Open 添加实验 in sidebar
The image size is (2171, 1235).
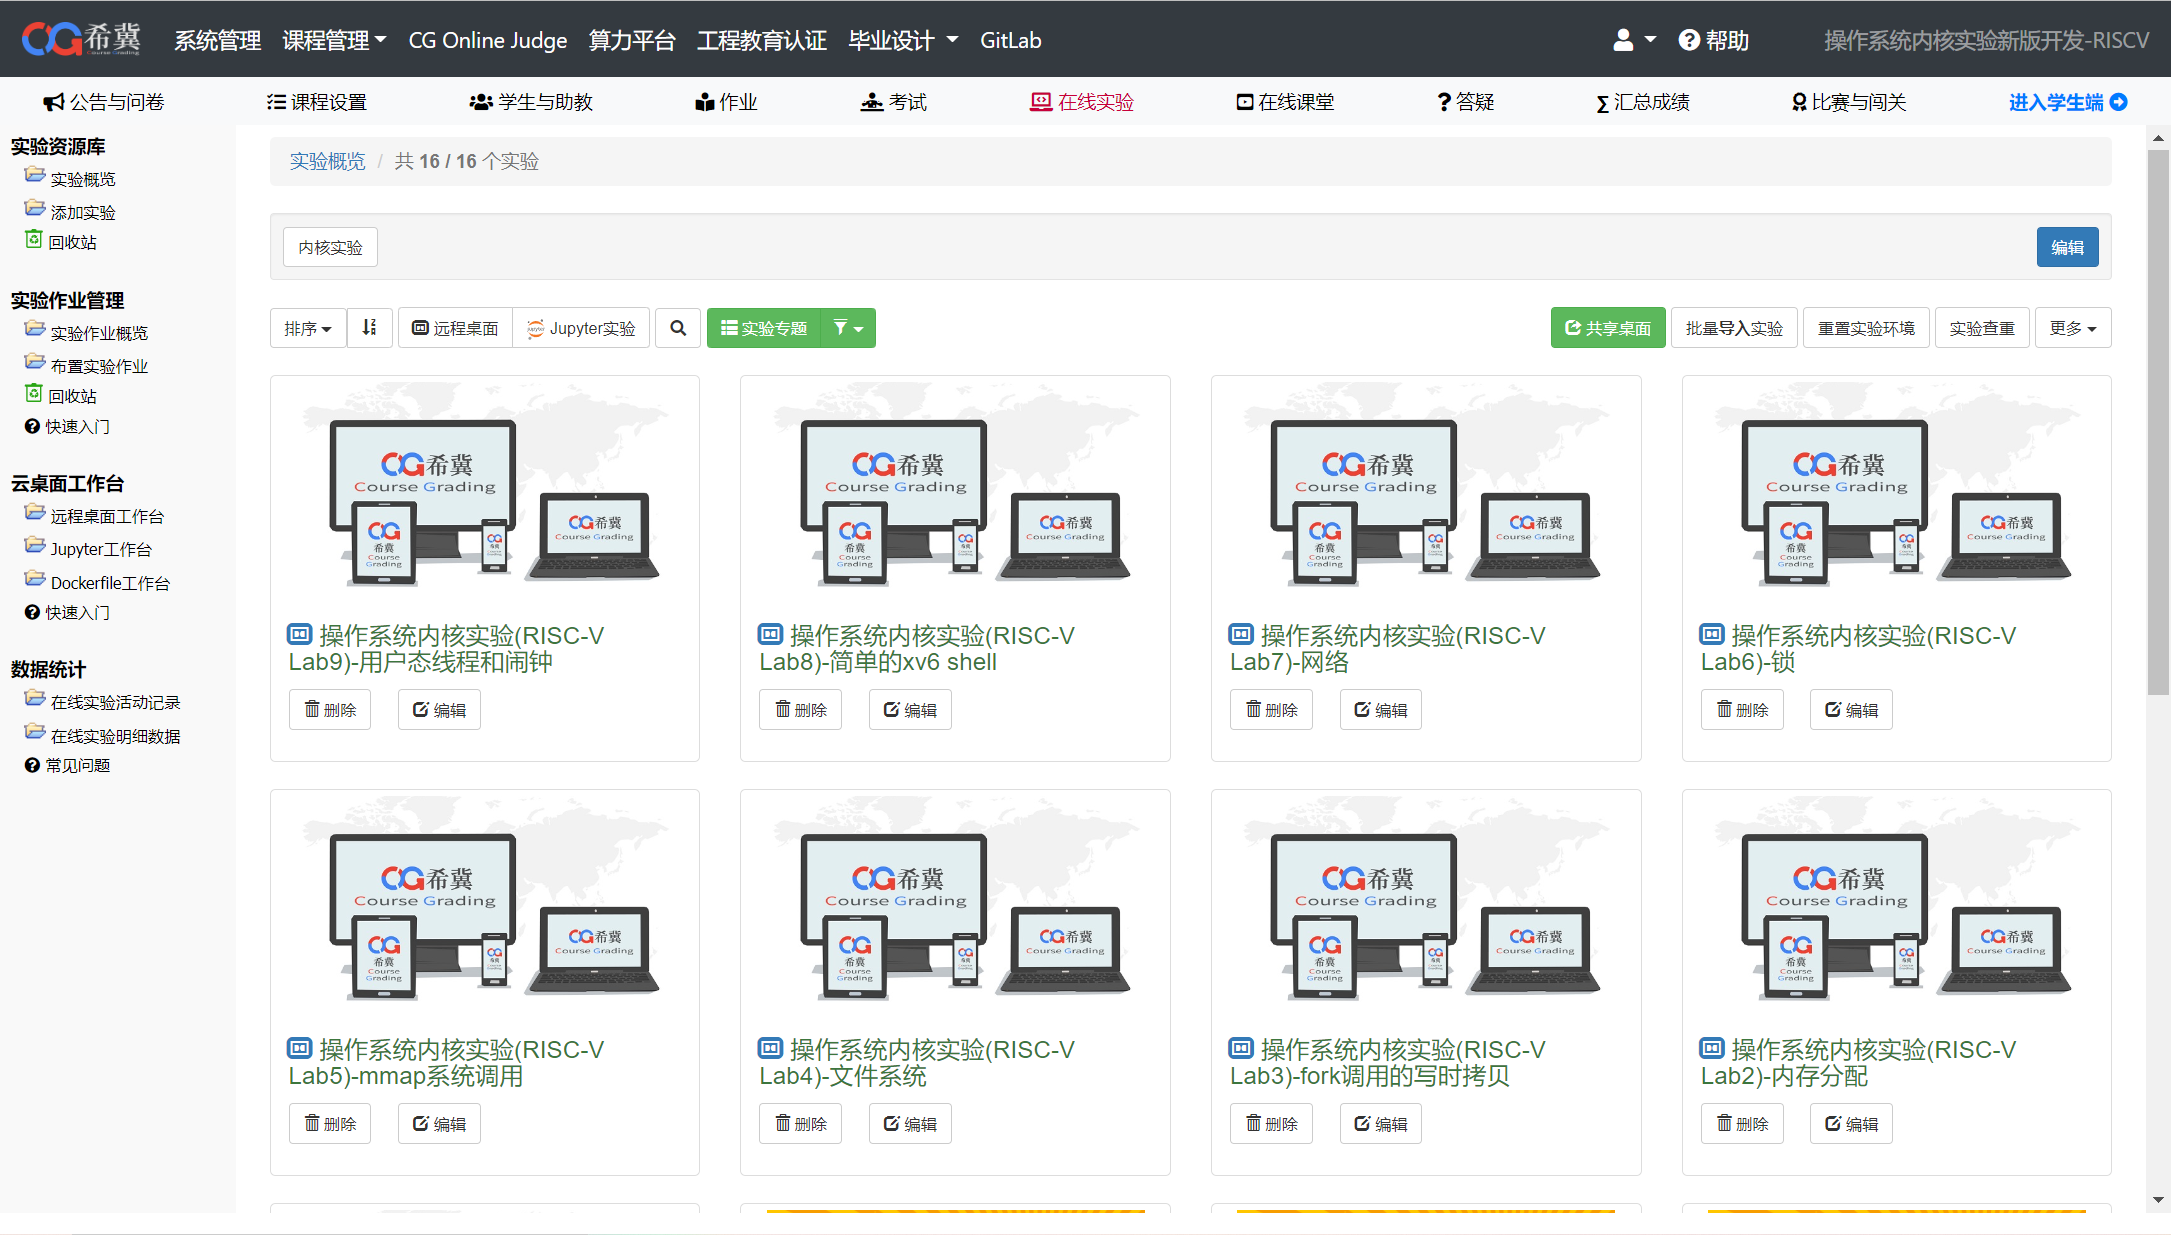(83, 212)
